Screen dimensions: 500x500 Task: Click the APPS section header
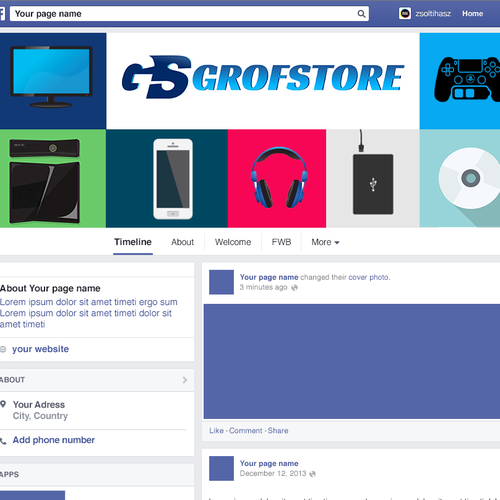(x=10, y=474)
